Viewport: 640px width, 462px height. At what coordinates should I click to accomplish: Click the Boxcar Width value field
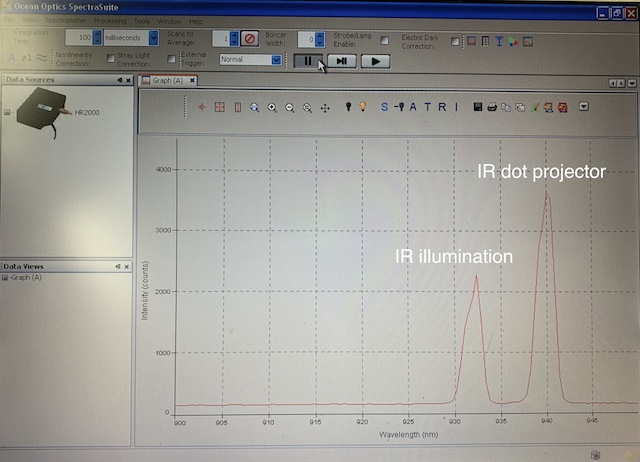306,39
